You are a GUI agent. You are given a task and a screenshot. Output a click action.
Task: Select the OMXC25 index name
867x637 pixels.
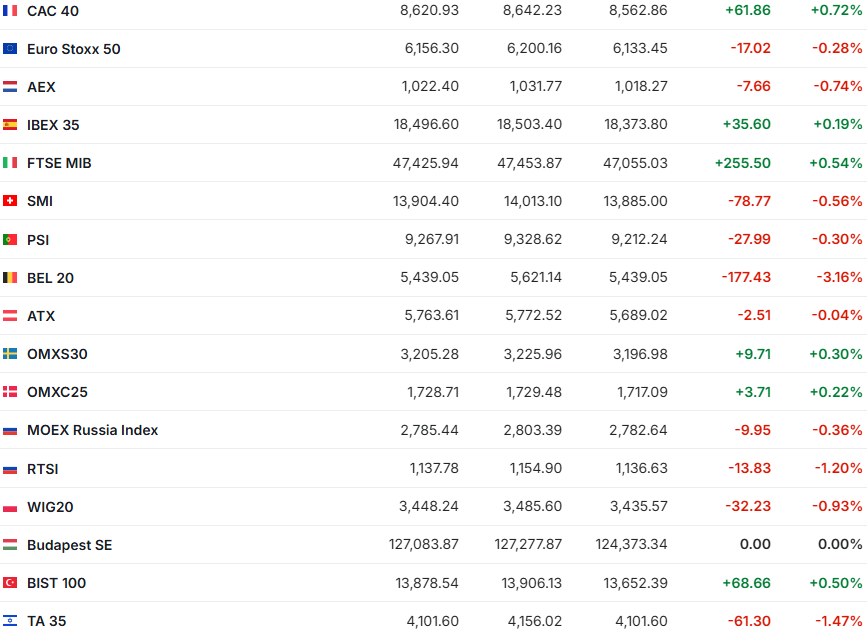tap(57, 392)
